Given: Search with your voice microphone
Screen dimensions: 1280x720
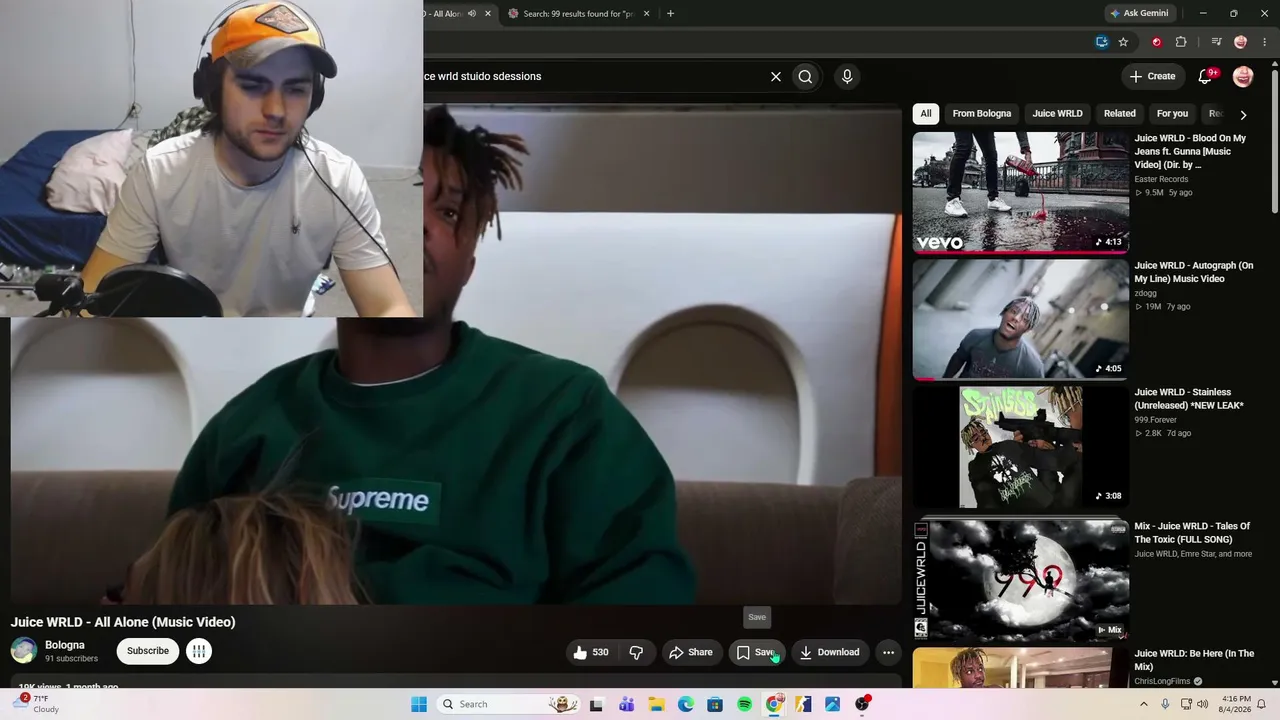Looking at the screenshot, I should pyautogui.click(x=847, y=76).
